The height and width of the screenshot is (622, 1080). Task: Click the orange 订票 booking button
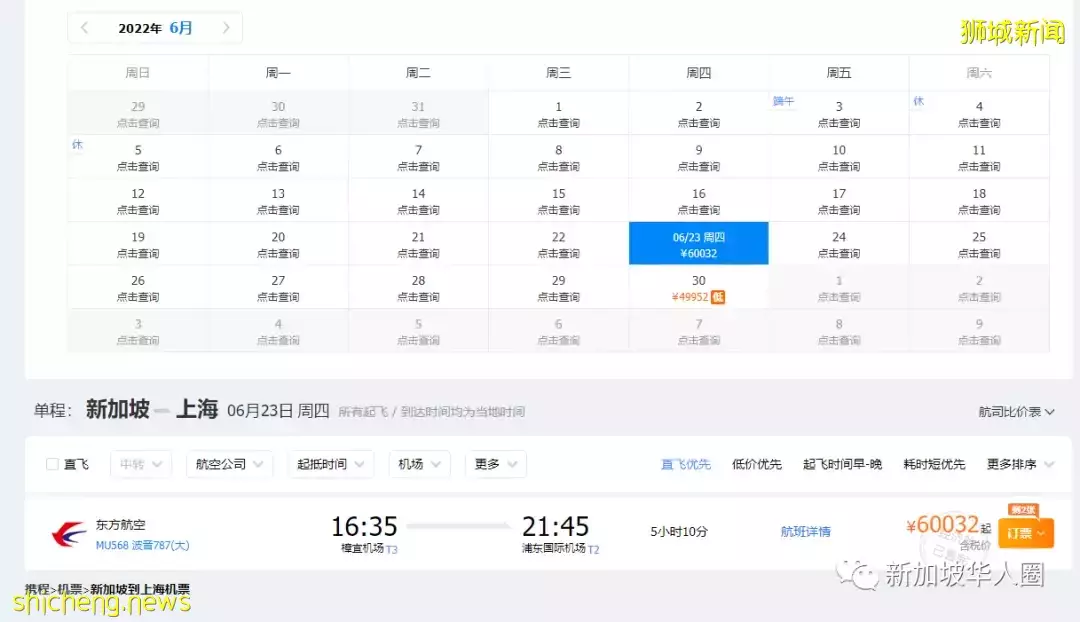1025,533
